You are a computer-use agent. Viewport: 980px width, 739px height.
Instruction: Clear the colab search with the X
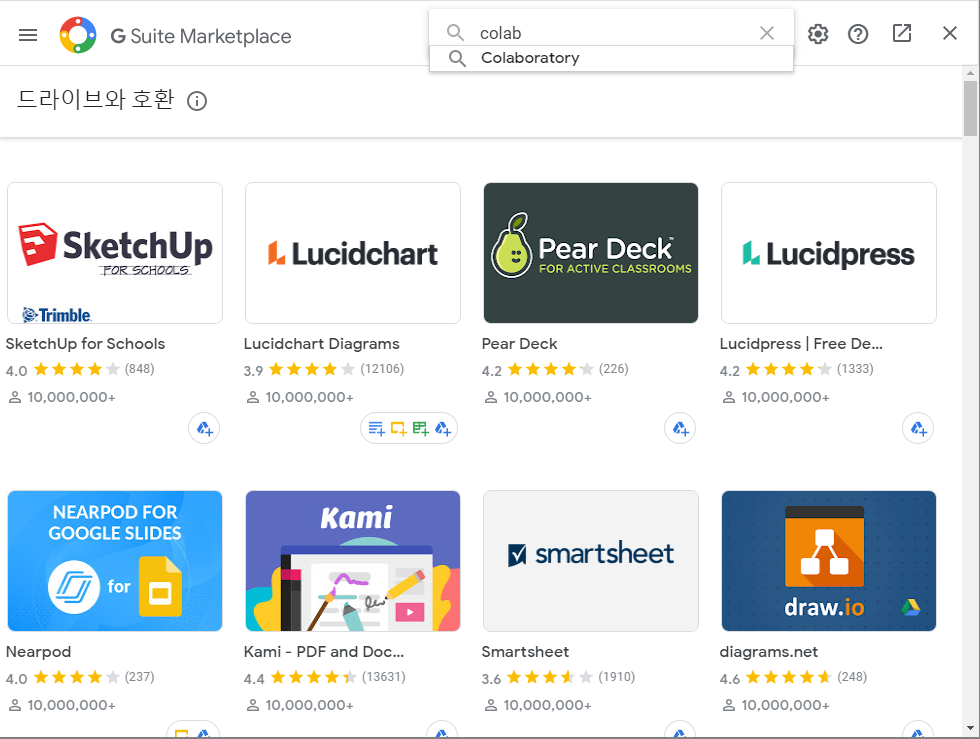(x=767, y=33)
